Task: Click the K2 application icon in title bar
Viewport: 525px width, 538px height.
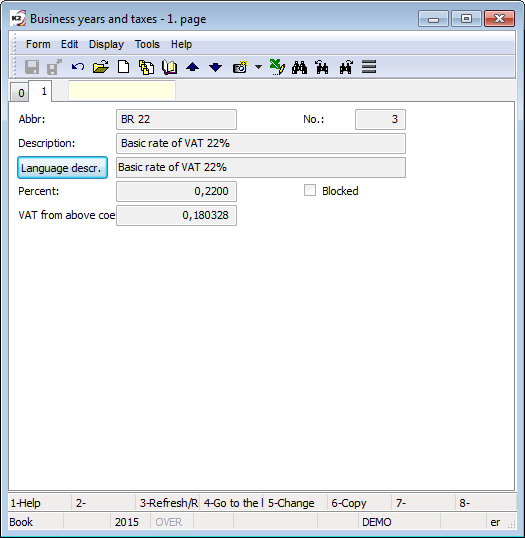Action: click(x=18, y=19)
